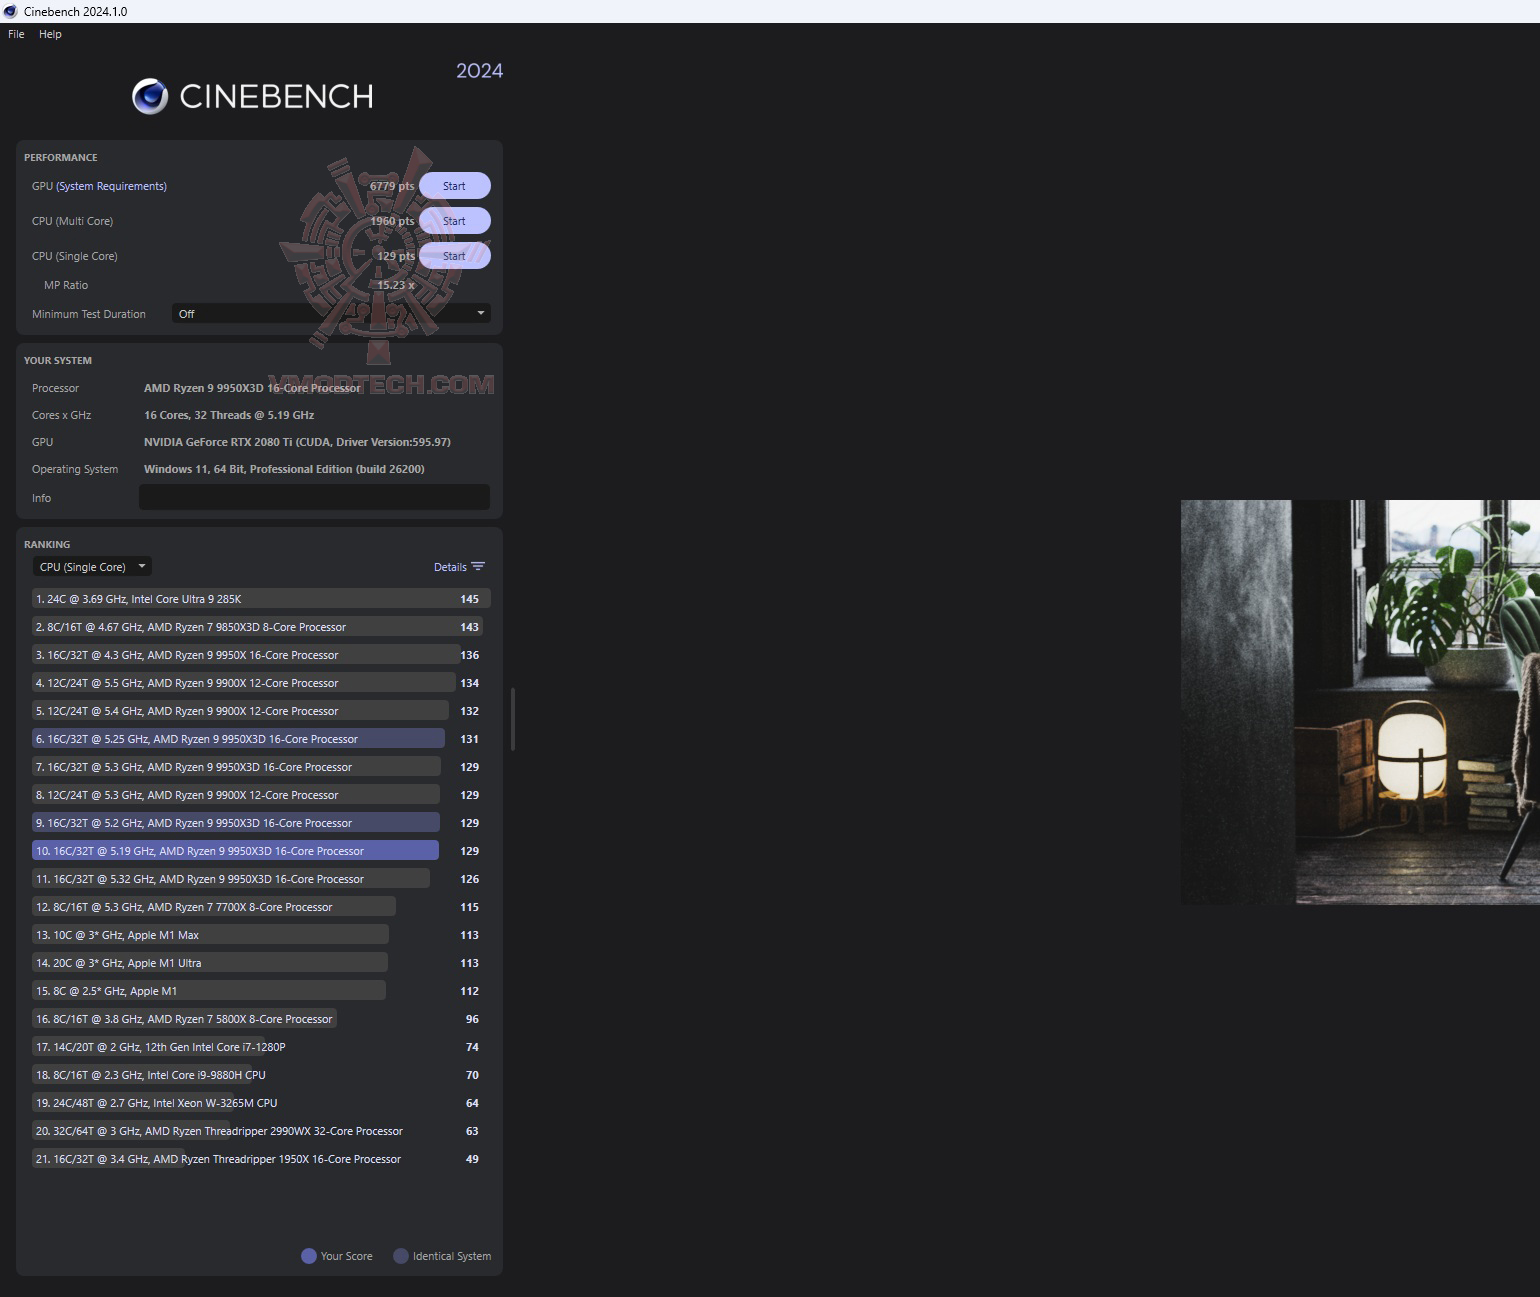
Task: Open the Minimum Test Duration dropdown
Action: pyautogui.click(x=331, y=314)
